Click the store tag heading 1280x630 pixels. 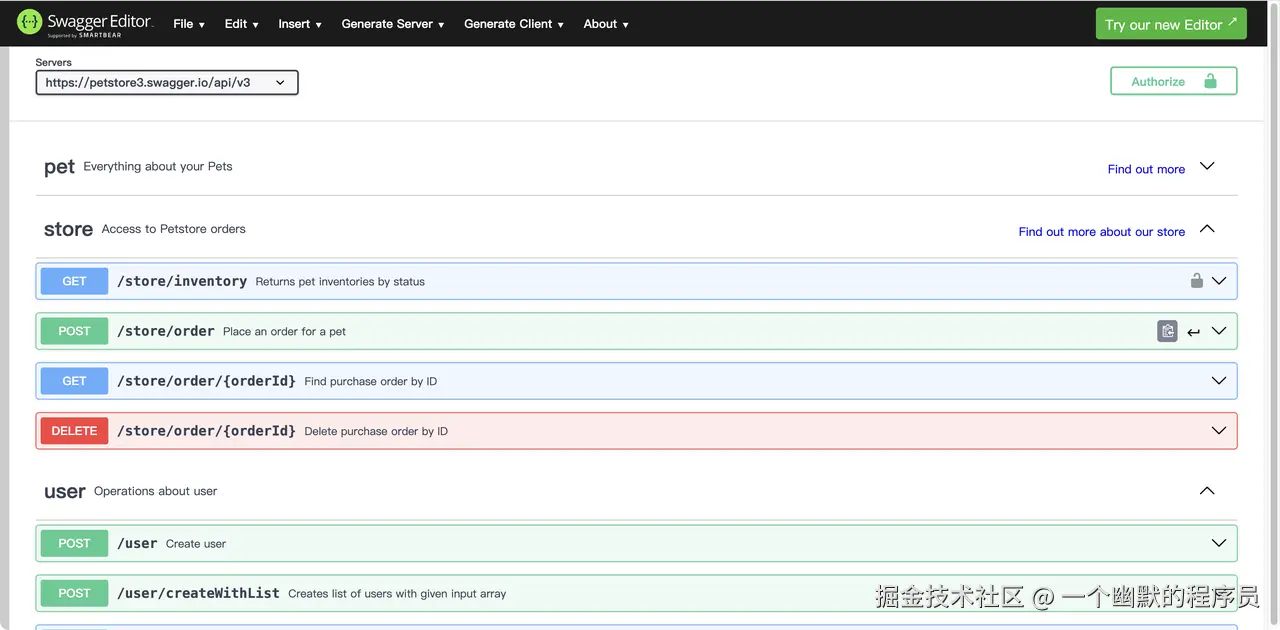pos(68,229)
